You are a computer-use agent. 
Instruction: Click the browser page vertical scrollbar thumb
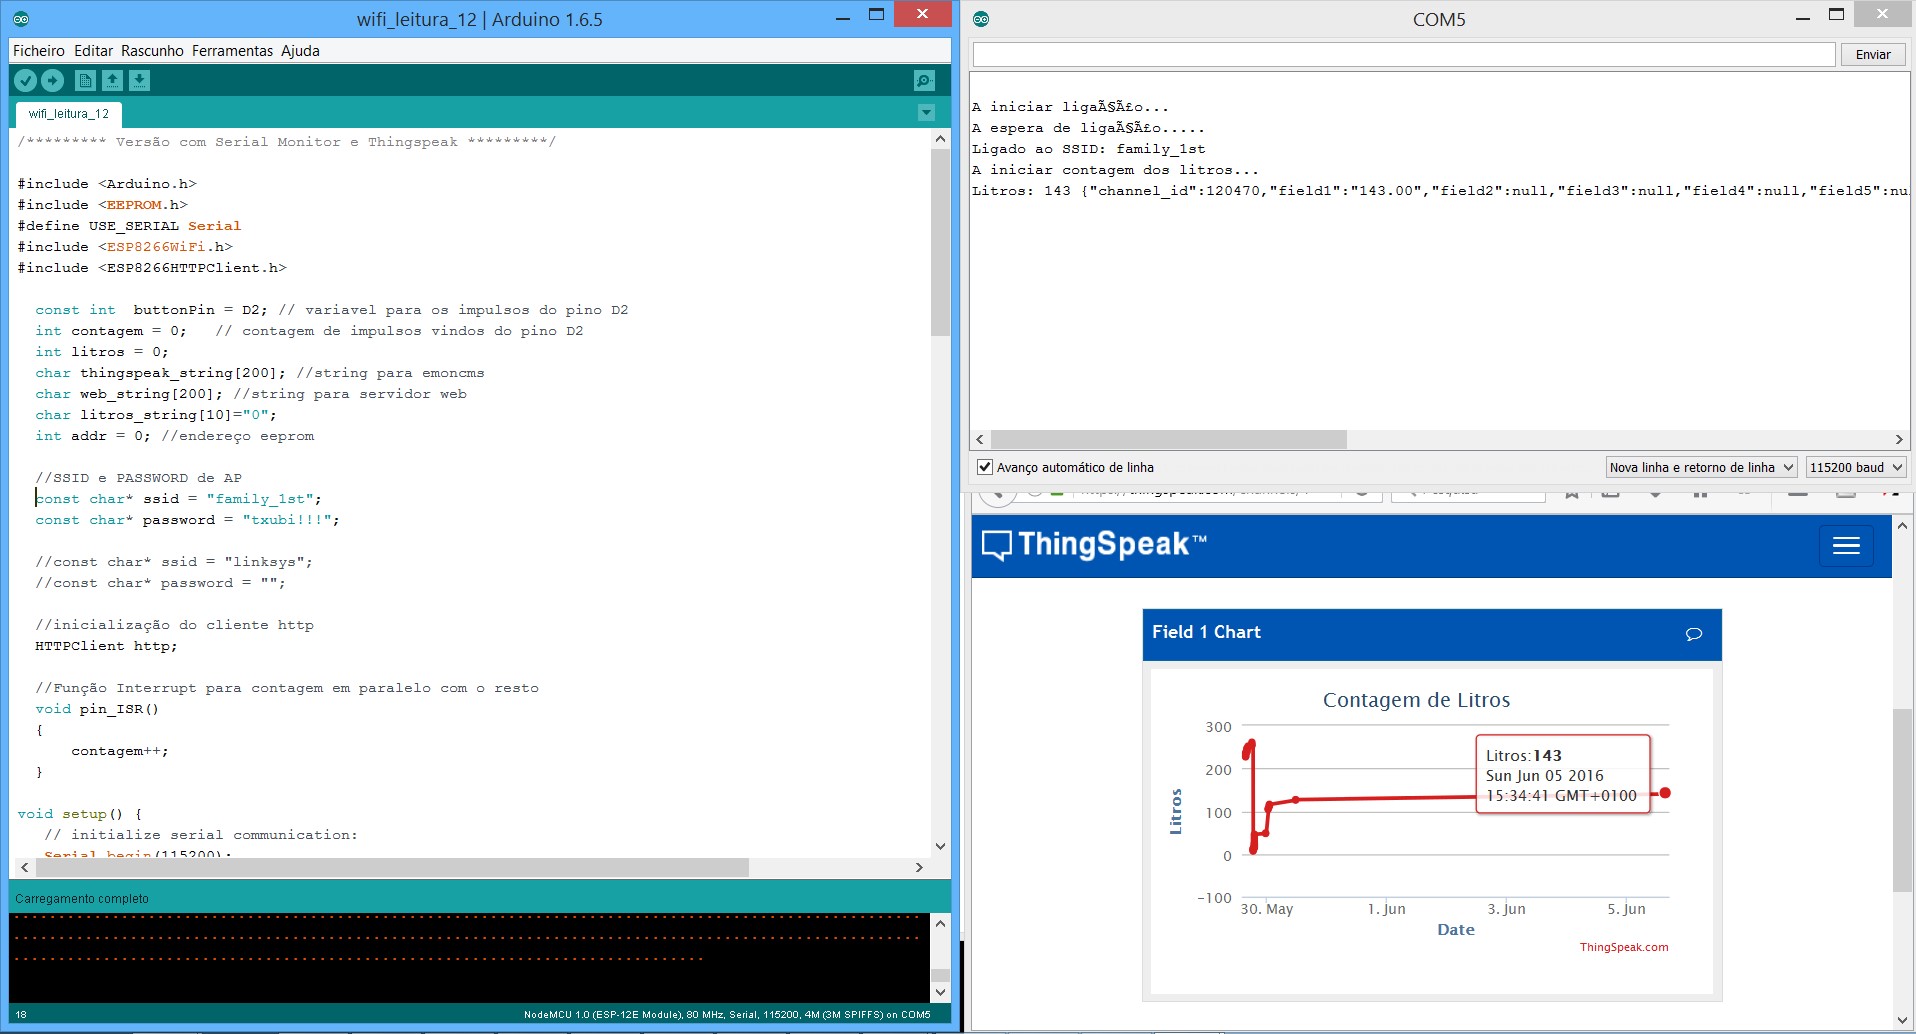pyautogui.click(x=1902, y=800)
